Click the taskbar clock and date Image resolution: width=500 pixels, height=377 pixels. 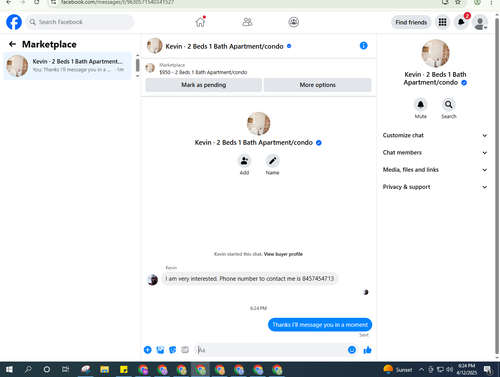[466, 369]
